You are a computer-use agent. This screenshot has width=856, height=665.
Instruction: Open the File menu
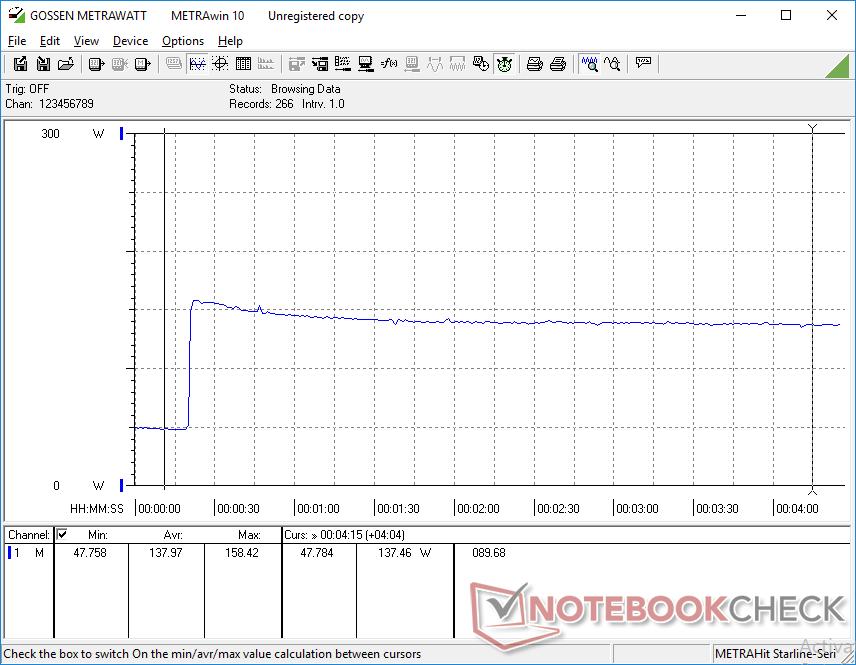tap(17, 41)
